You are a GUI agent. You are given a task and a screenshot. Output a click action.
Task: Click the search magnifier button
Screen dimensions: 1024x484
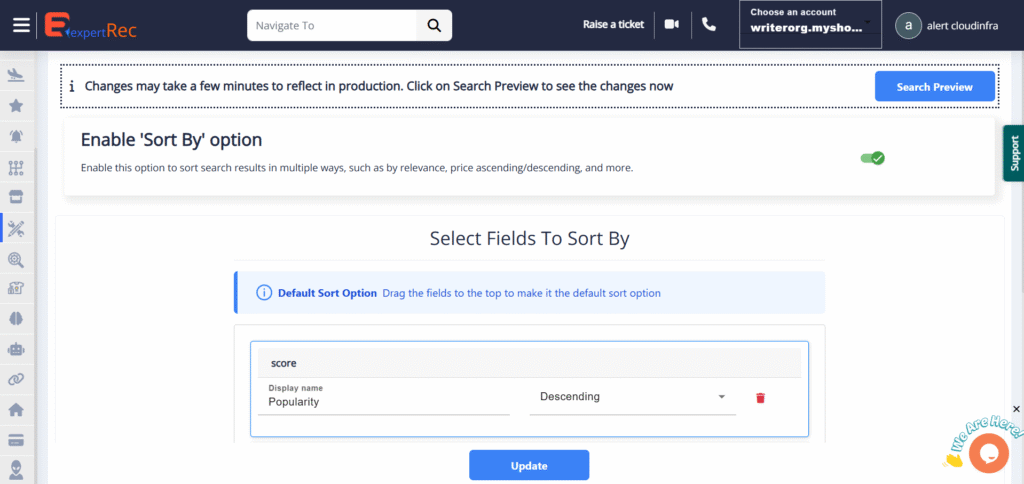[x=434, y=26]
